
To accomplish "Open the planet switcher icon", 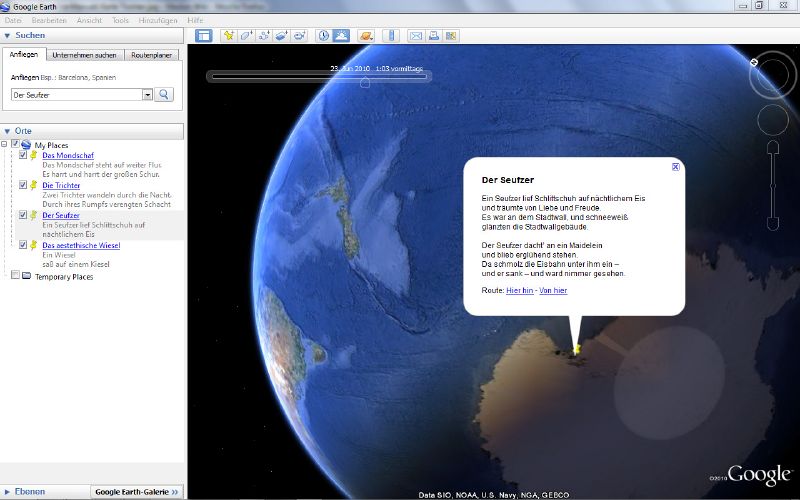I will click(x=367, y=36).
